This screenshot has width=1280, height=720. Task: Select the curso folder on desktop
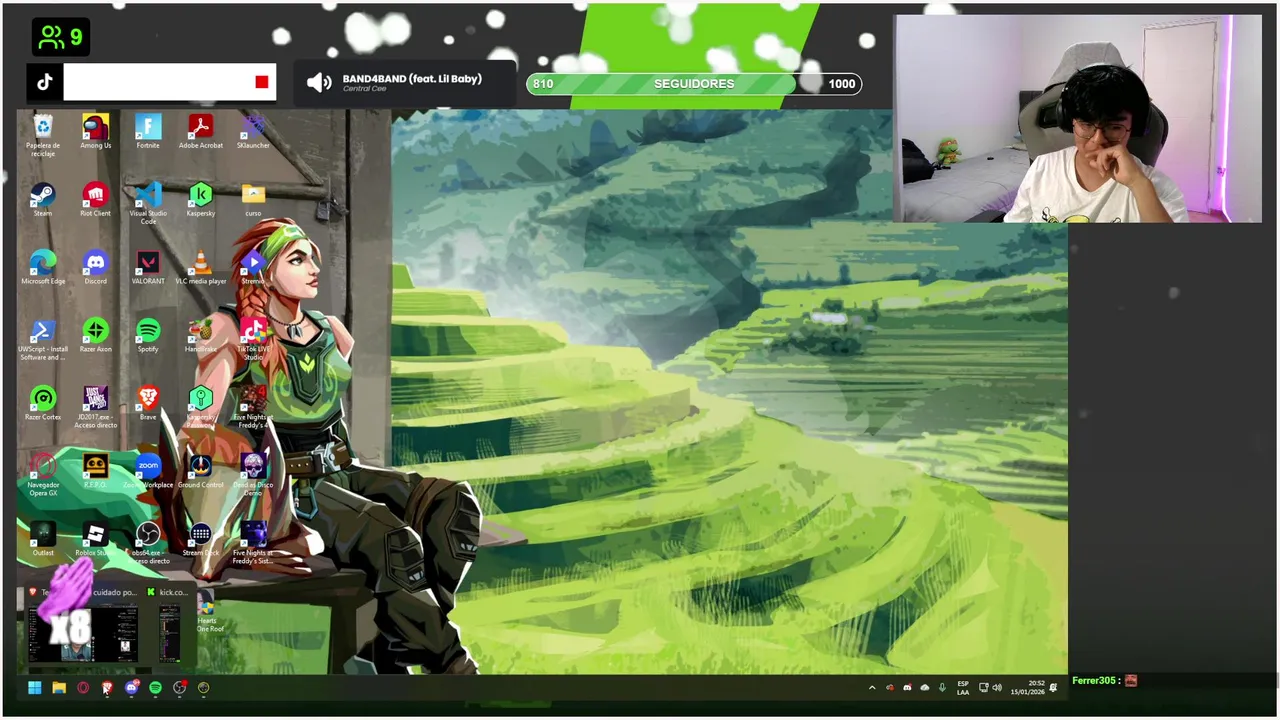point(253,200)
